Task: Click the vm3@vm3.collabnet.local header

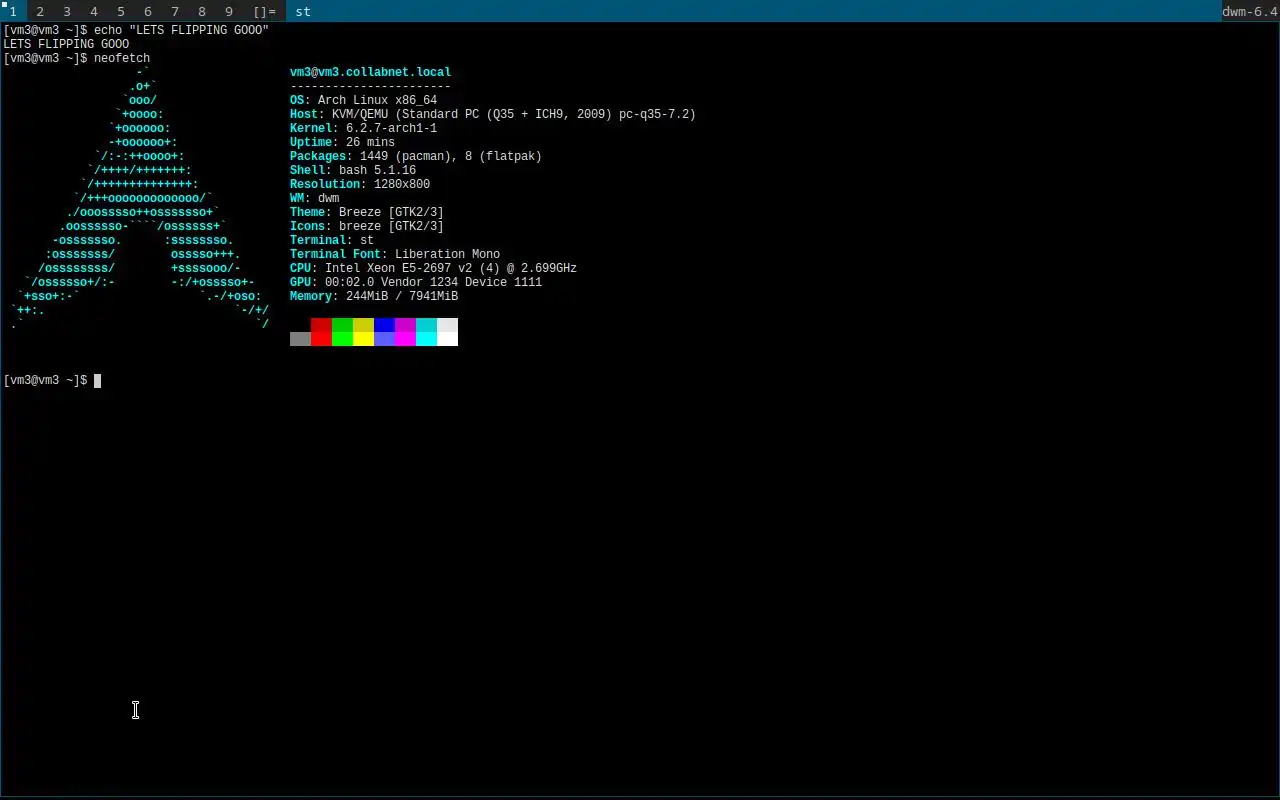Action: click(370, 72)
